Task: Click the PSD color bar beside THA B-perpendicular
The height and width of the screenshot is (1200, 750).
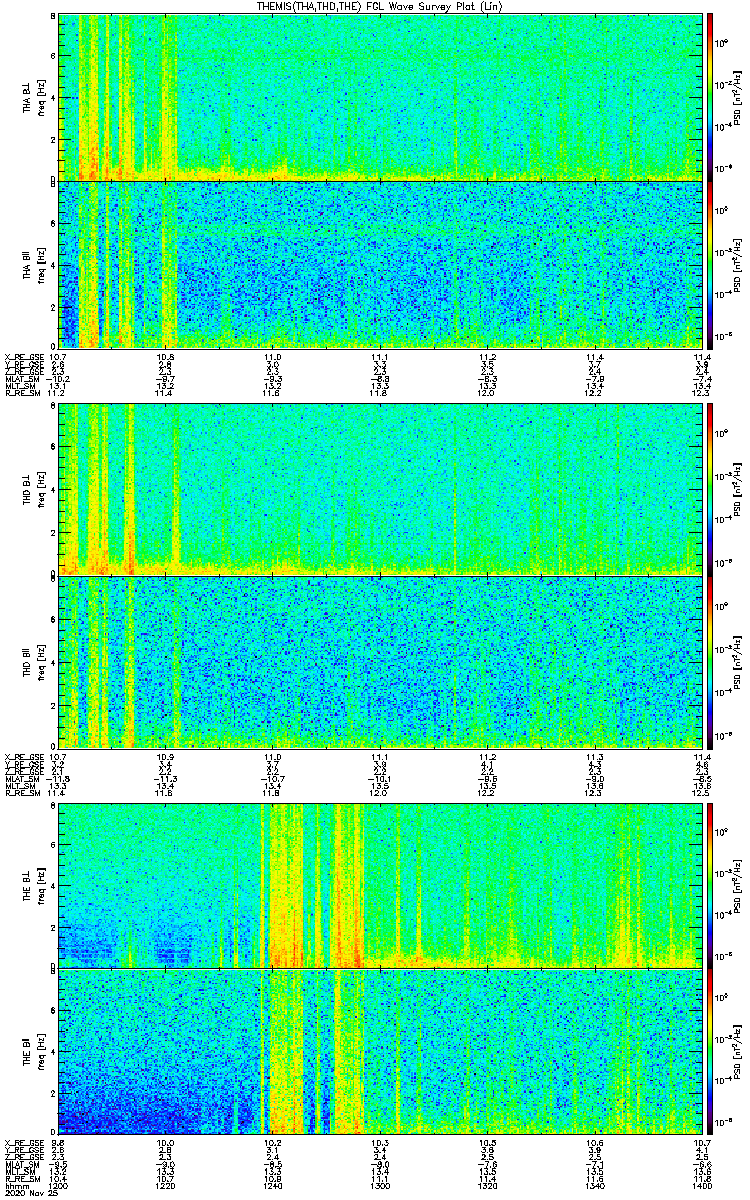Action: click(709, 97)
